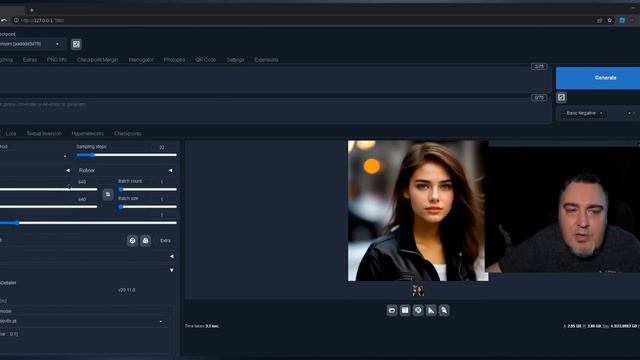Image resolution: width=640 pixels, height=360 pixels.
Task: Click the Batch size number field
Action: 163,199
